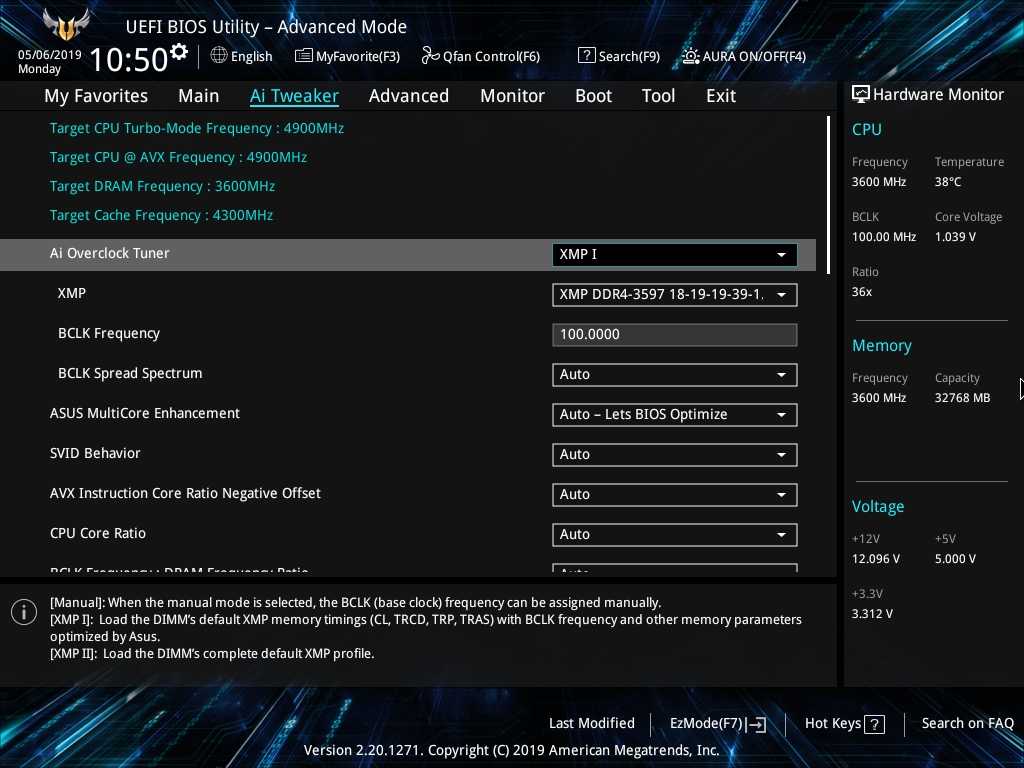Switch to the Advanced tab
The width and height of the screenshot is (1024, 768).
[408, 96]
